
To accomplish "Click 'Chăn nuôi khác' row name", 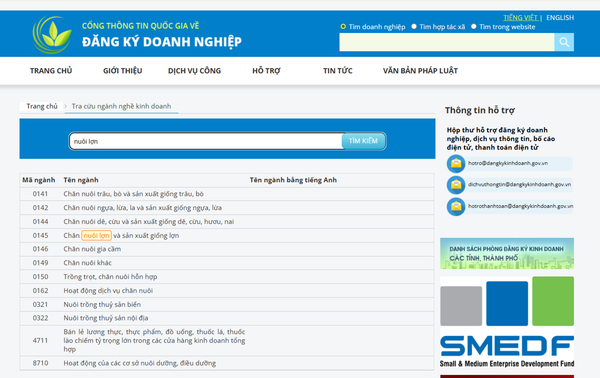I will click(88, 263).
